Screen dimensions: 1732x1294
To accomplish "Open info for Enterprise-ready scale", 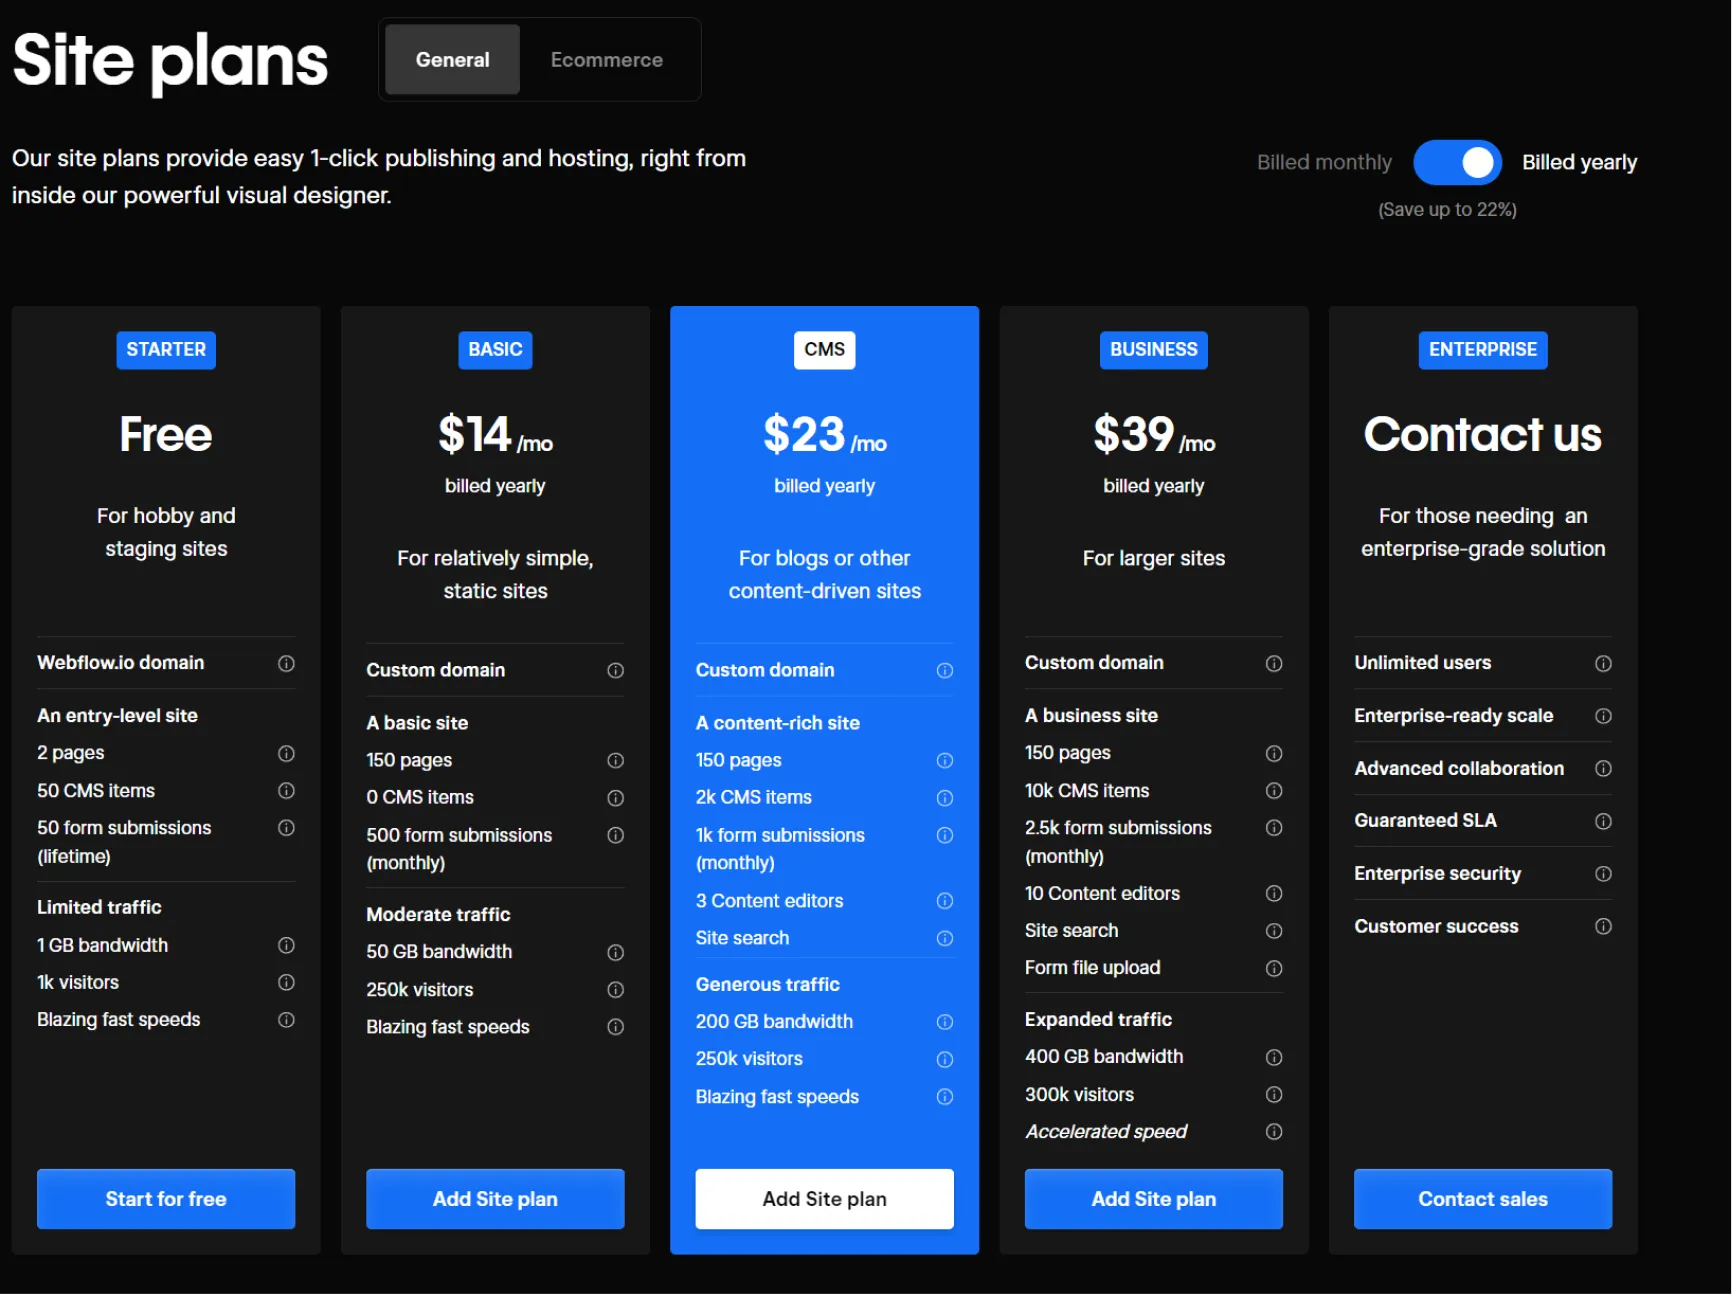I will point(1603,716).
